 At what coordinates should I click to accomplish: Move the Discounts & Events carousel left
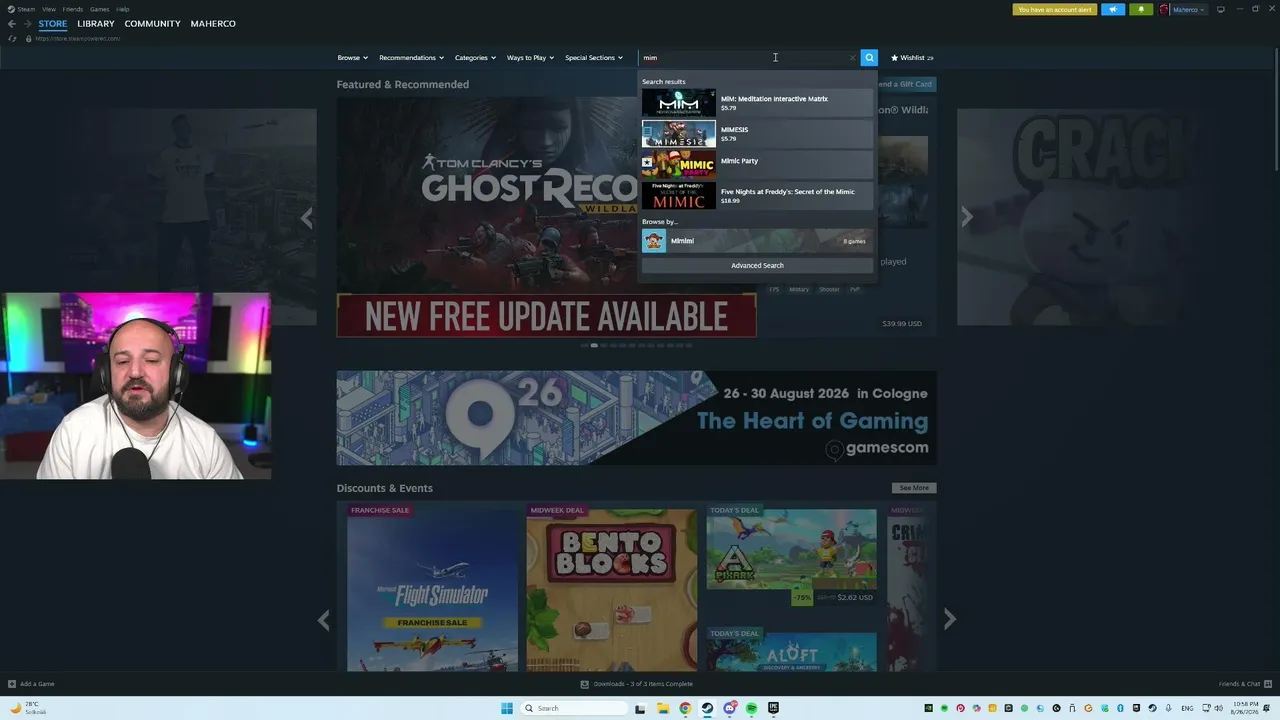tap(323, 621)
